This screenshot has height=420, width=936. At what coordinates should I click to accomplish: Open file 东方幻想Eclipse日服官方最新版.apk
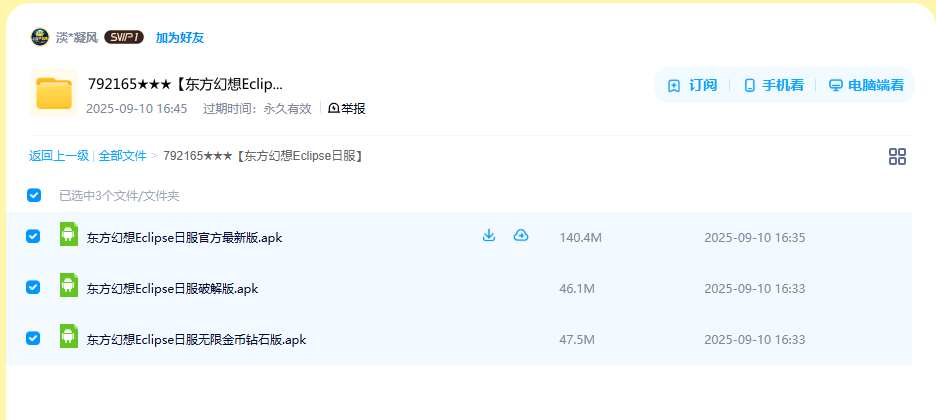coord(184,238)
